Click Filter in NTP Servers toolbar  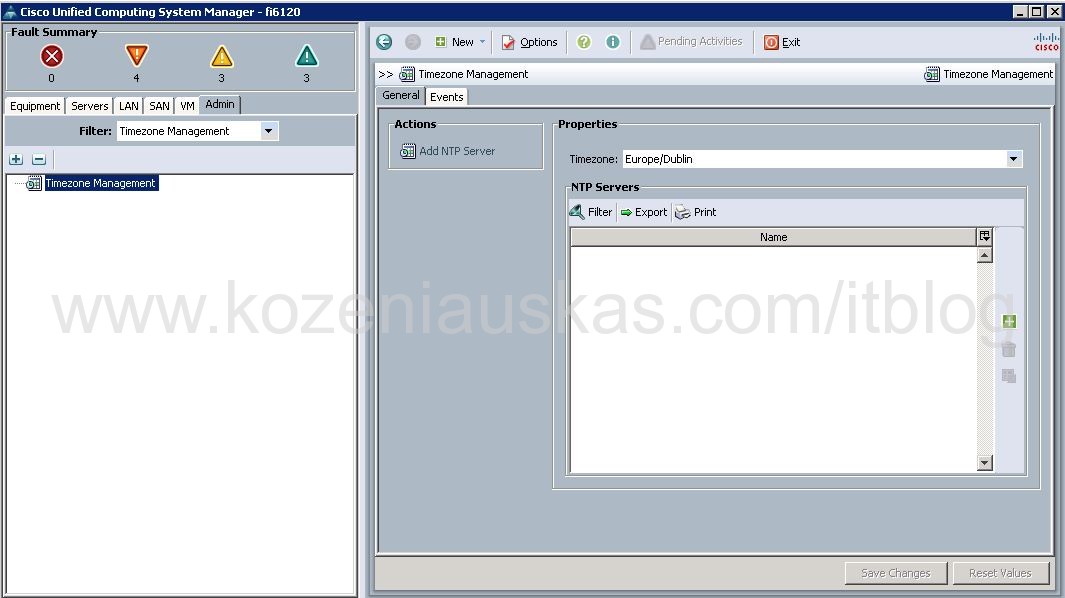590,212
